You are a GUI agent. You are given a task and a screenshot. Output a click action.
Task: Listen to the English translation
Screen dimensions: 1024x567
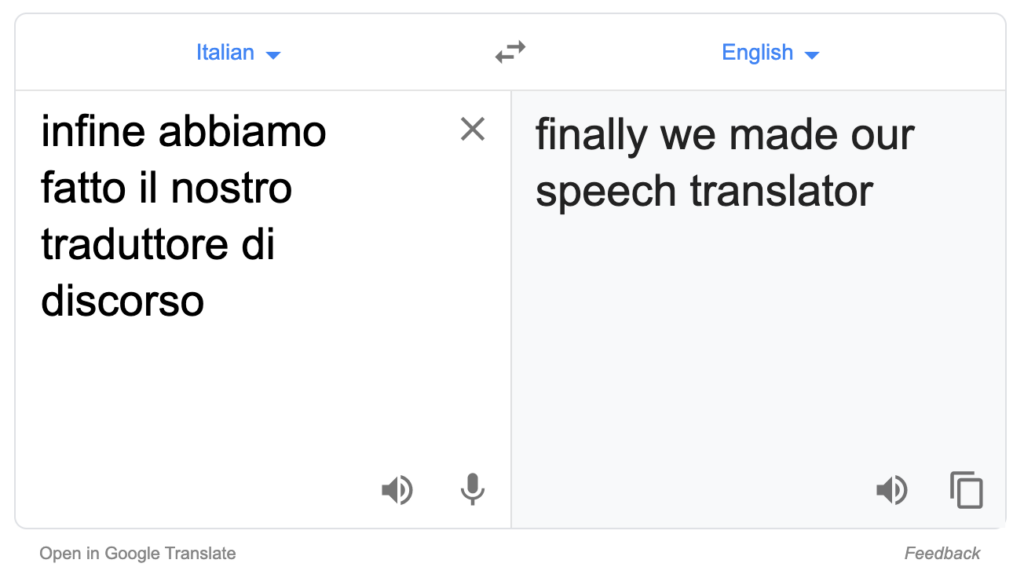[891, 490]
